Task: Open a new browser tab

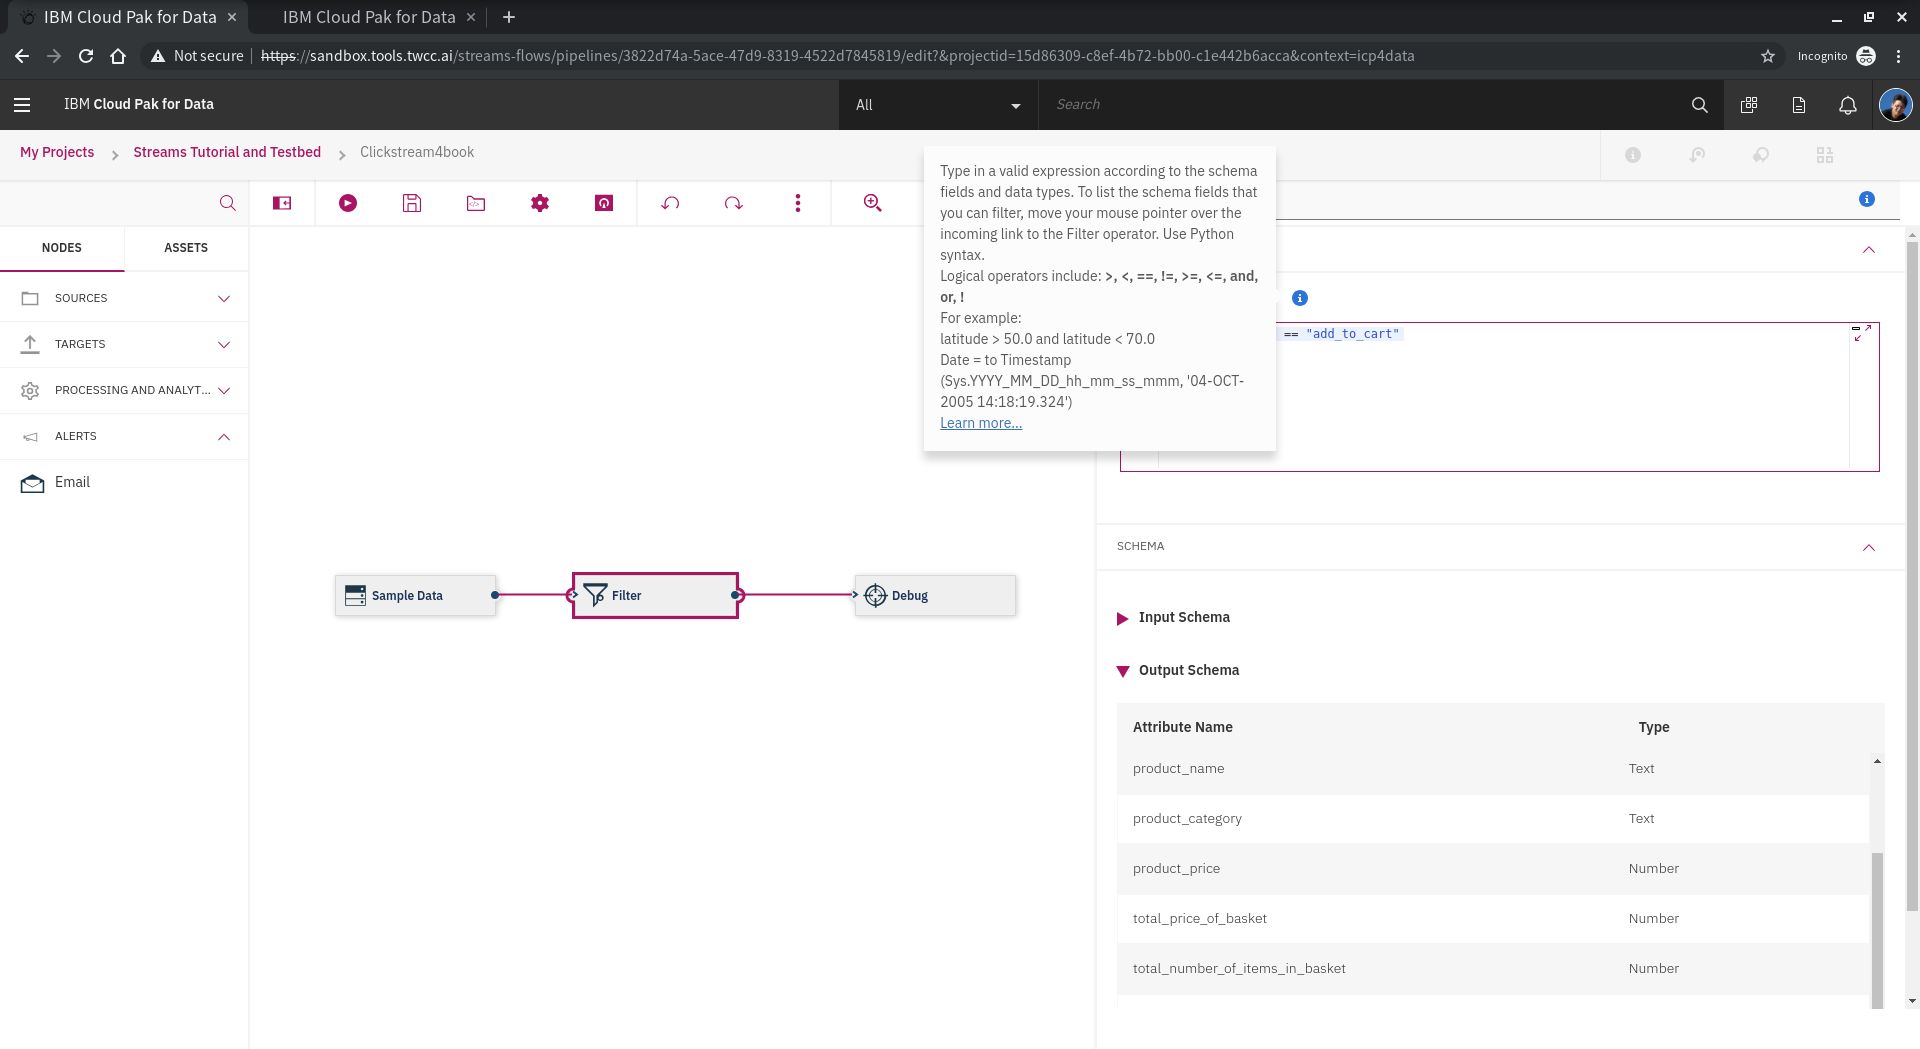Action: pos(509,17)
